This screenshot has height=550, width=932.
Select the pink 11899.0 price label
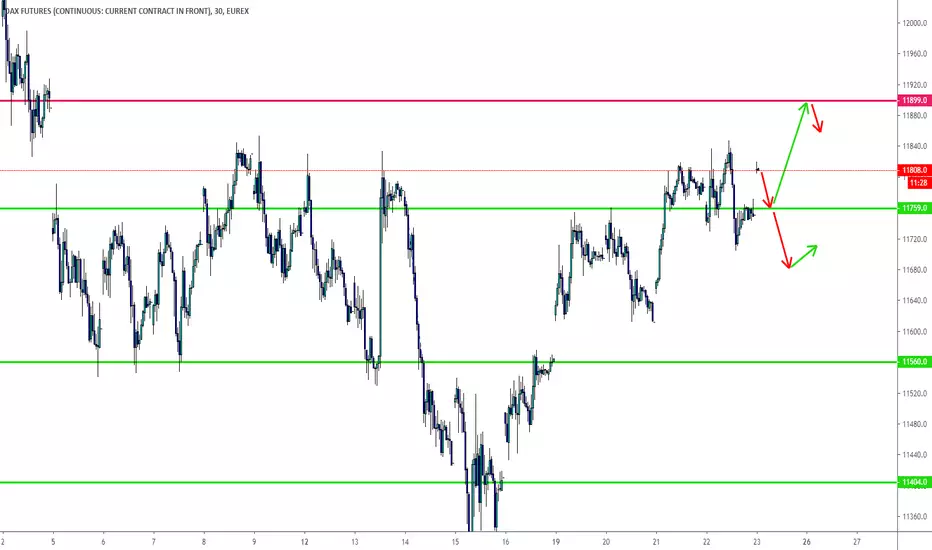[x=914, y=100]
